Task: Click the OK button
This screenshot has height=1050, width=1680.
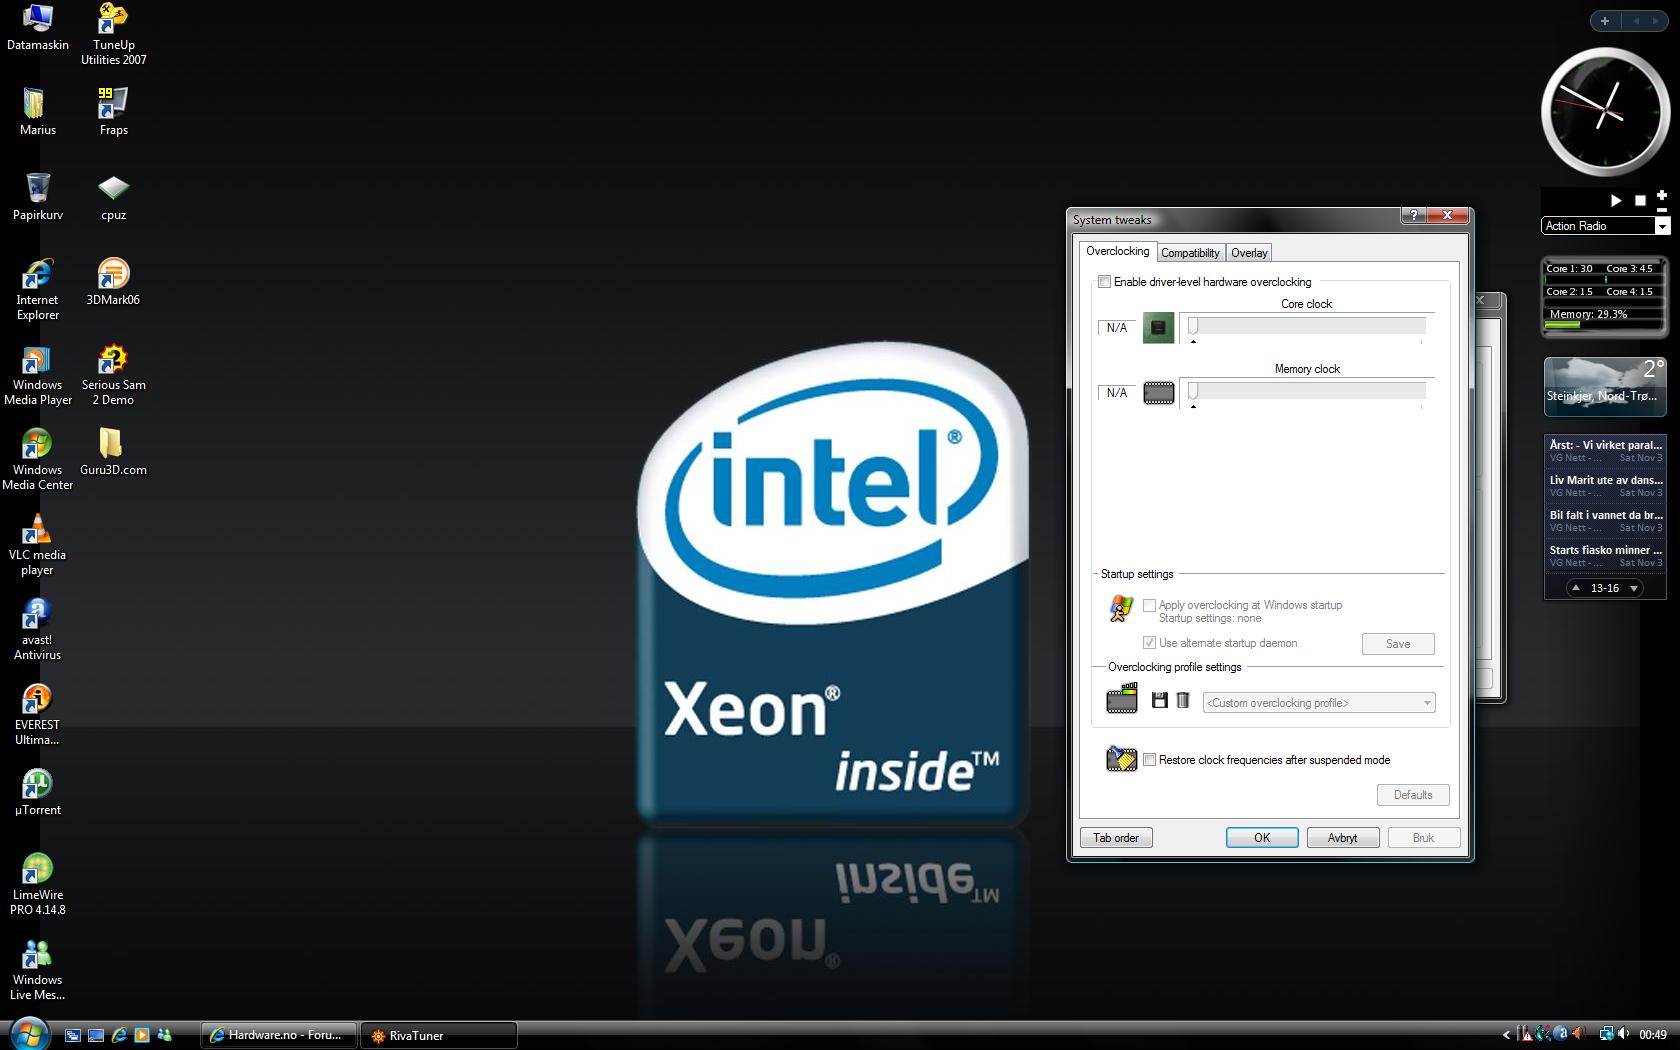Action: (1262, 838)
